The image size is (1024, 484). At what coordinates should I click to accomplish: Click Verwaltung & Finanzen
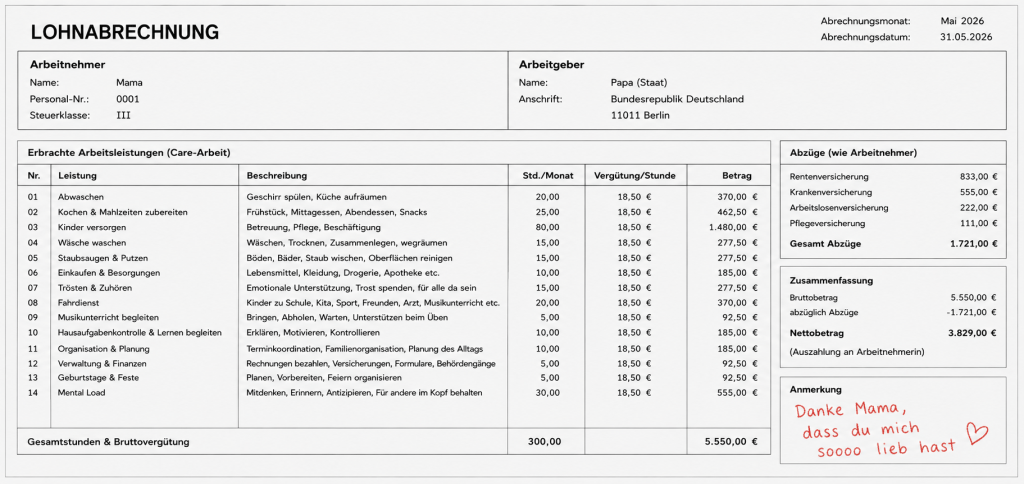(x=103, y=363)
